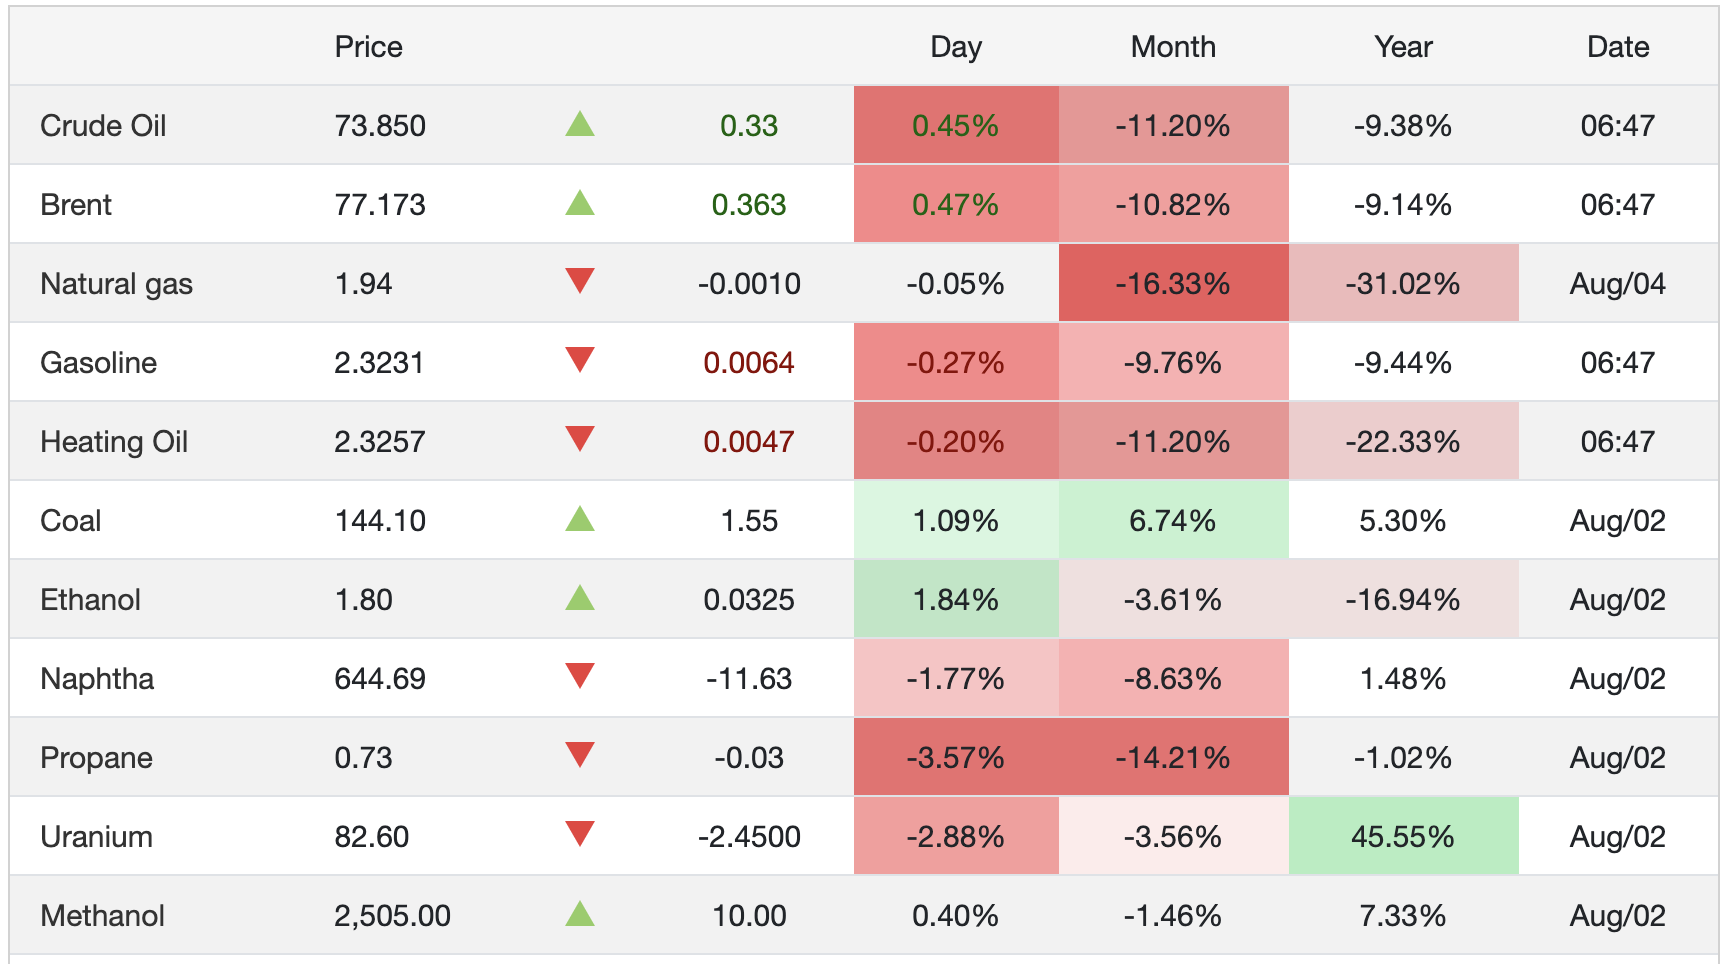Sort by the Day column header

tap(956, 47)
